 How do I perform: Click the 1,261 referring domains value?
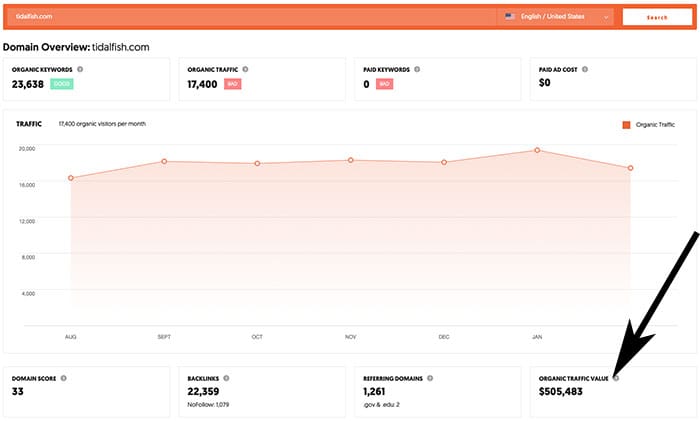point(374,392)
